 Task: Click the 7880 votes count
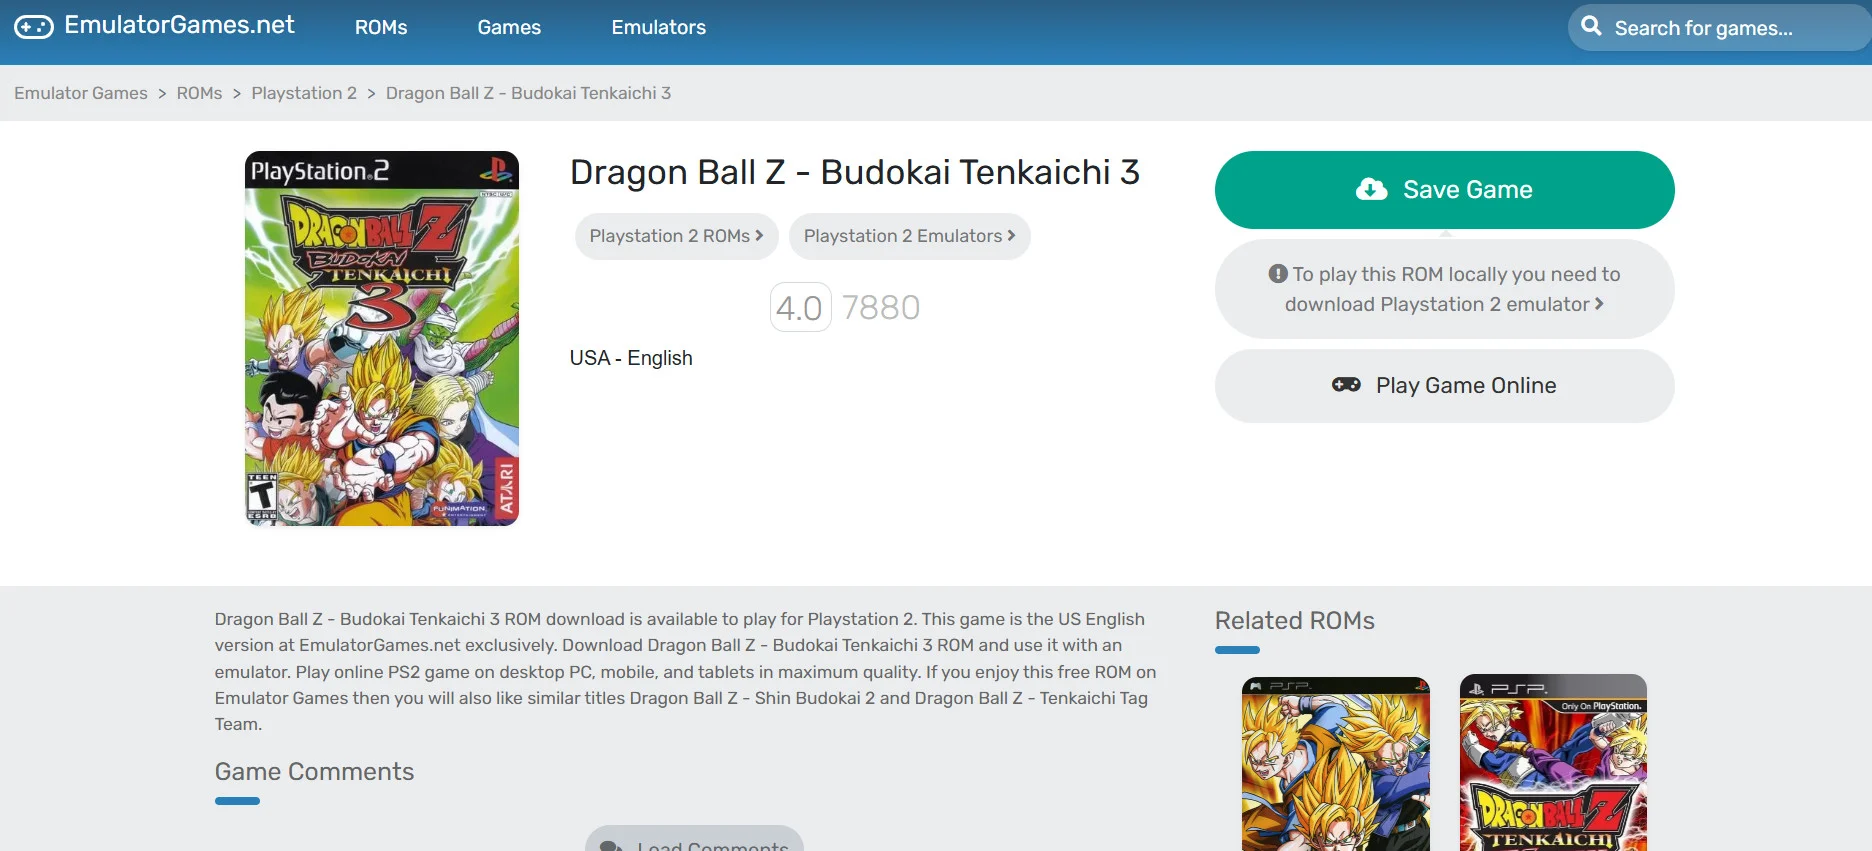click(880, 307)
